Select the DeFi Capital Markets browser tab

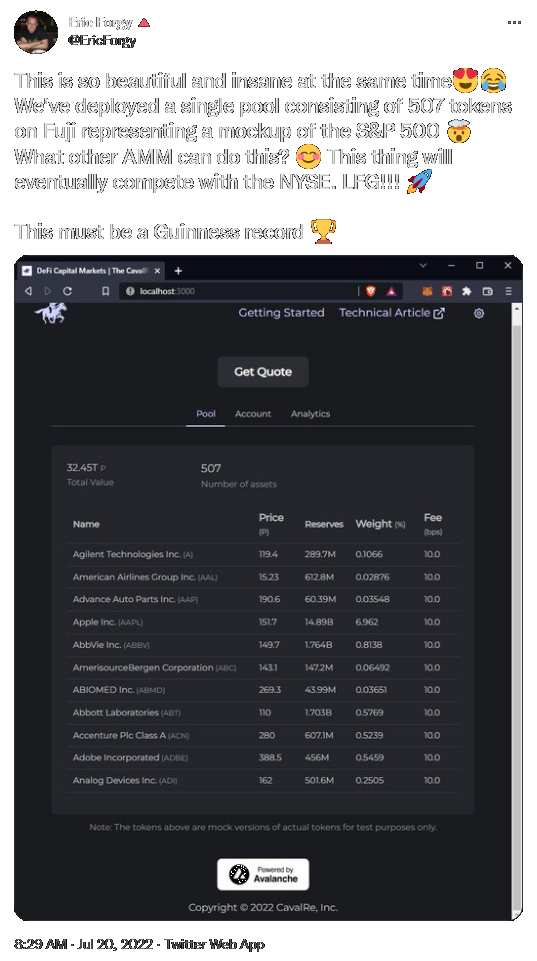point(91,270)
